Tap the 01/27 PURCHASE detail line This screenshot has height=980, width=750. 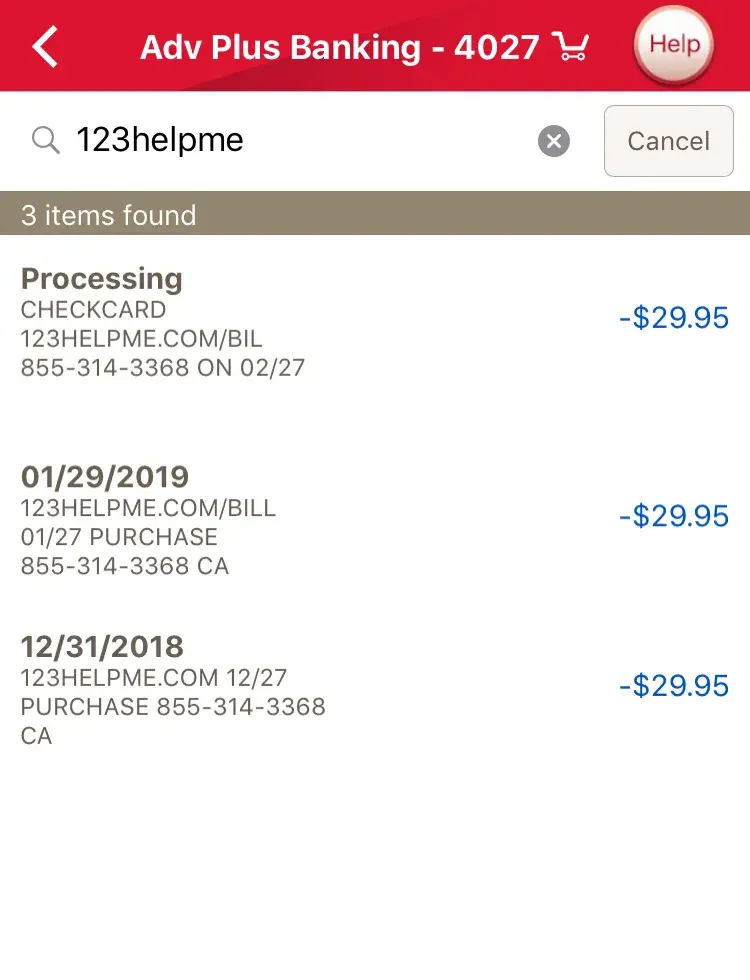(119, 537)
